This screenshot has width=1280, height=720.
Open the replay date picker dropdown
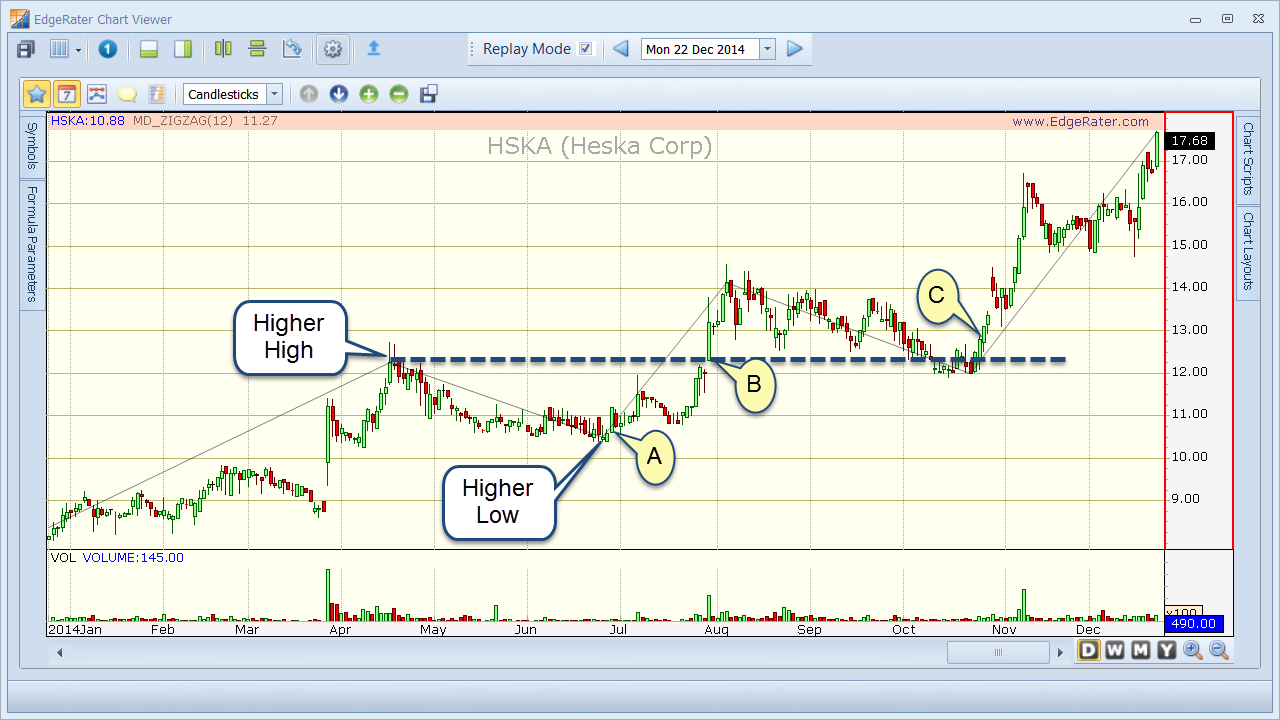click(x=767, y=49)
